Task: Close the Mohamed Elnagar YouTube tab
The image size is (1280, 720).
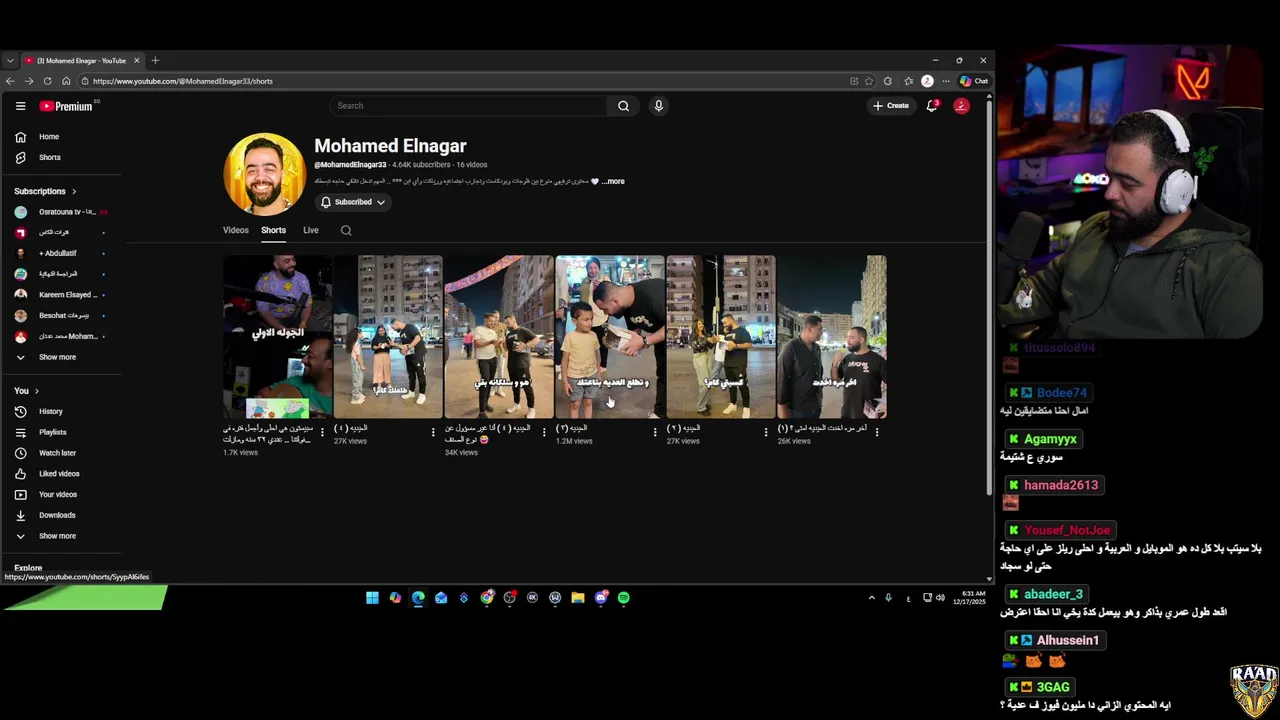Action: click(137, 60)
